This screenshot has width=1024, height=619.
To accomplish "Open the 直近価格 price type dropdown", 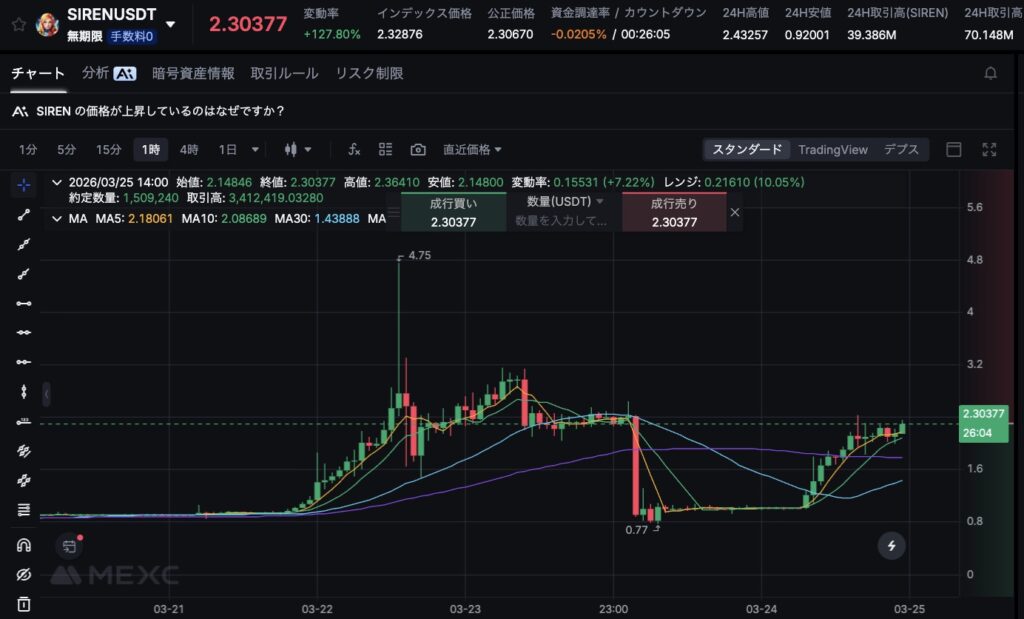I will click(472, 149).
